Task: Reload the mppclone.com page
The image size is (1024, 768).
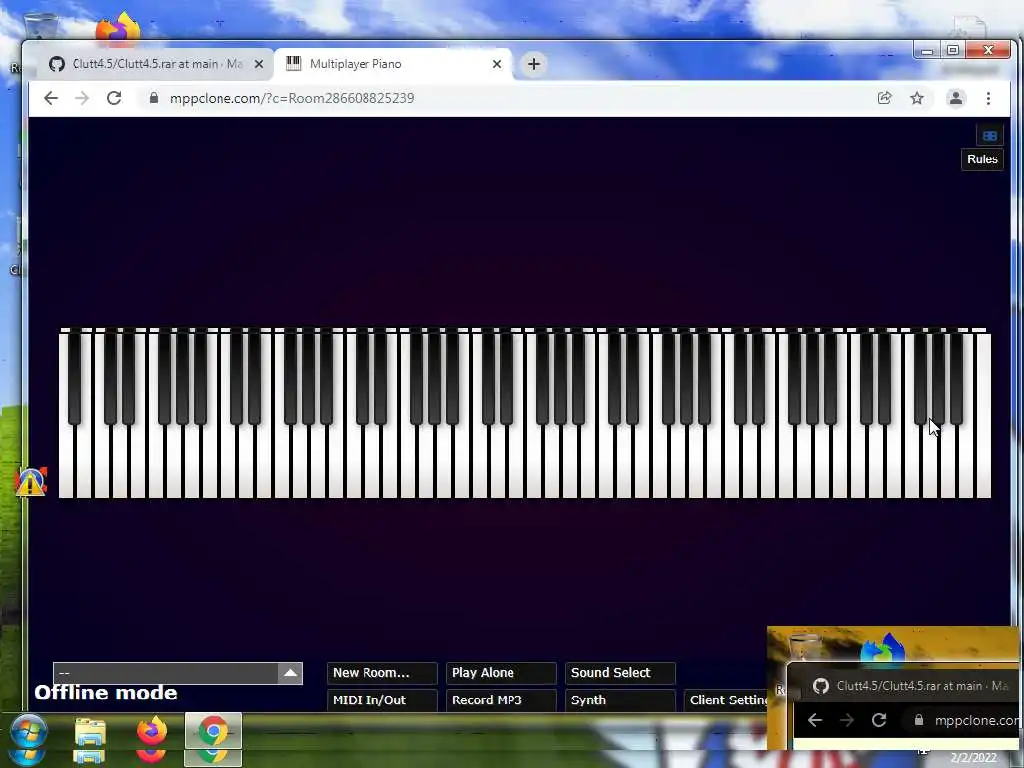Action: [x=114, y=98]
